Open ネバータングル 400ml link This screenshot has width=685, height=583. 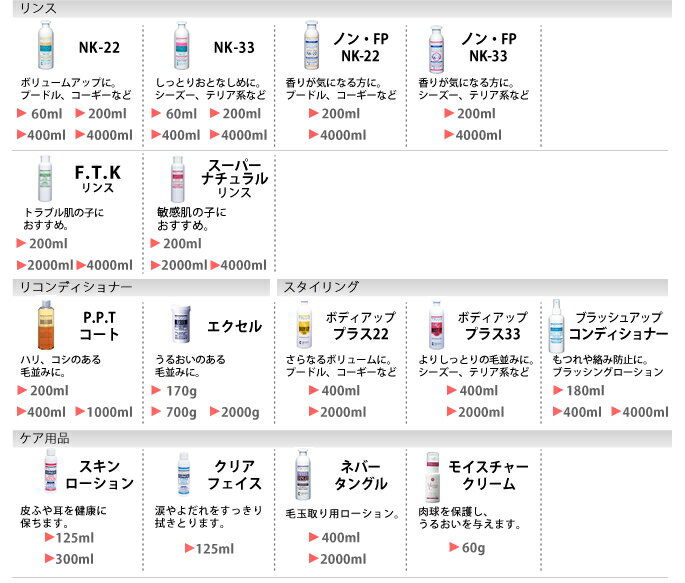(x=341, y=537)
